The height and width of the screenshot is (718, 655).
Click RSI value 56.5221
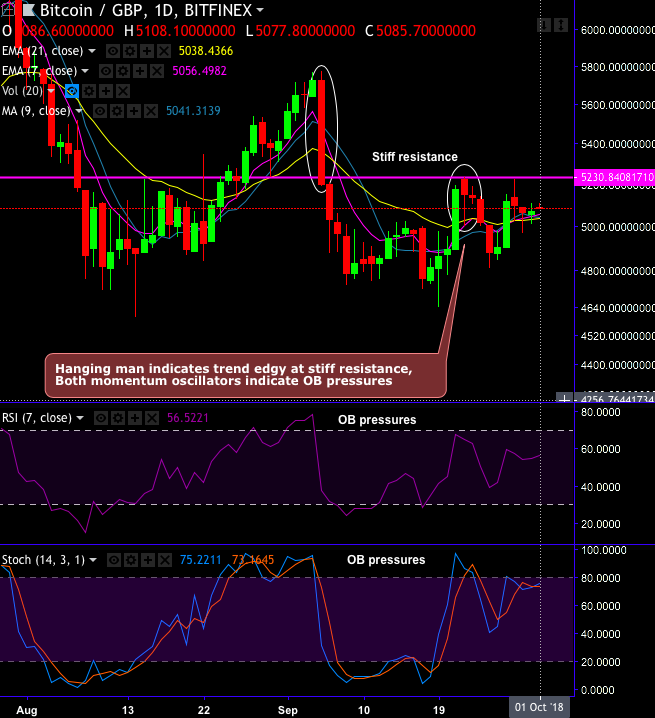tap(188, 418)
